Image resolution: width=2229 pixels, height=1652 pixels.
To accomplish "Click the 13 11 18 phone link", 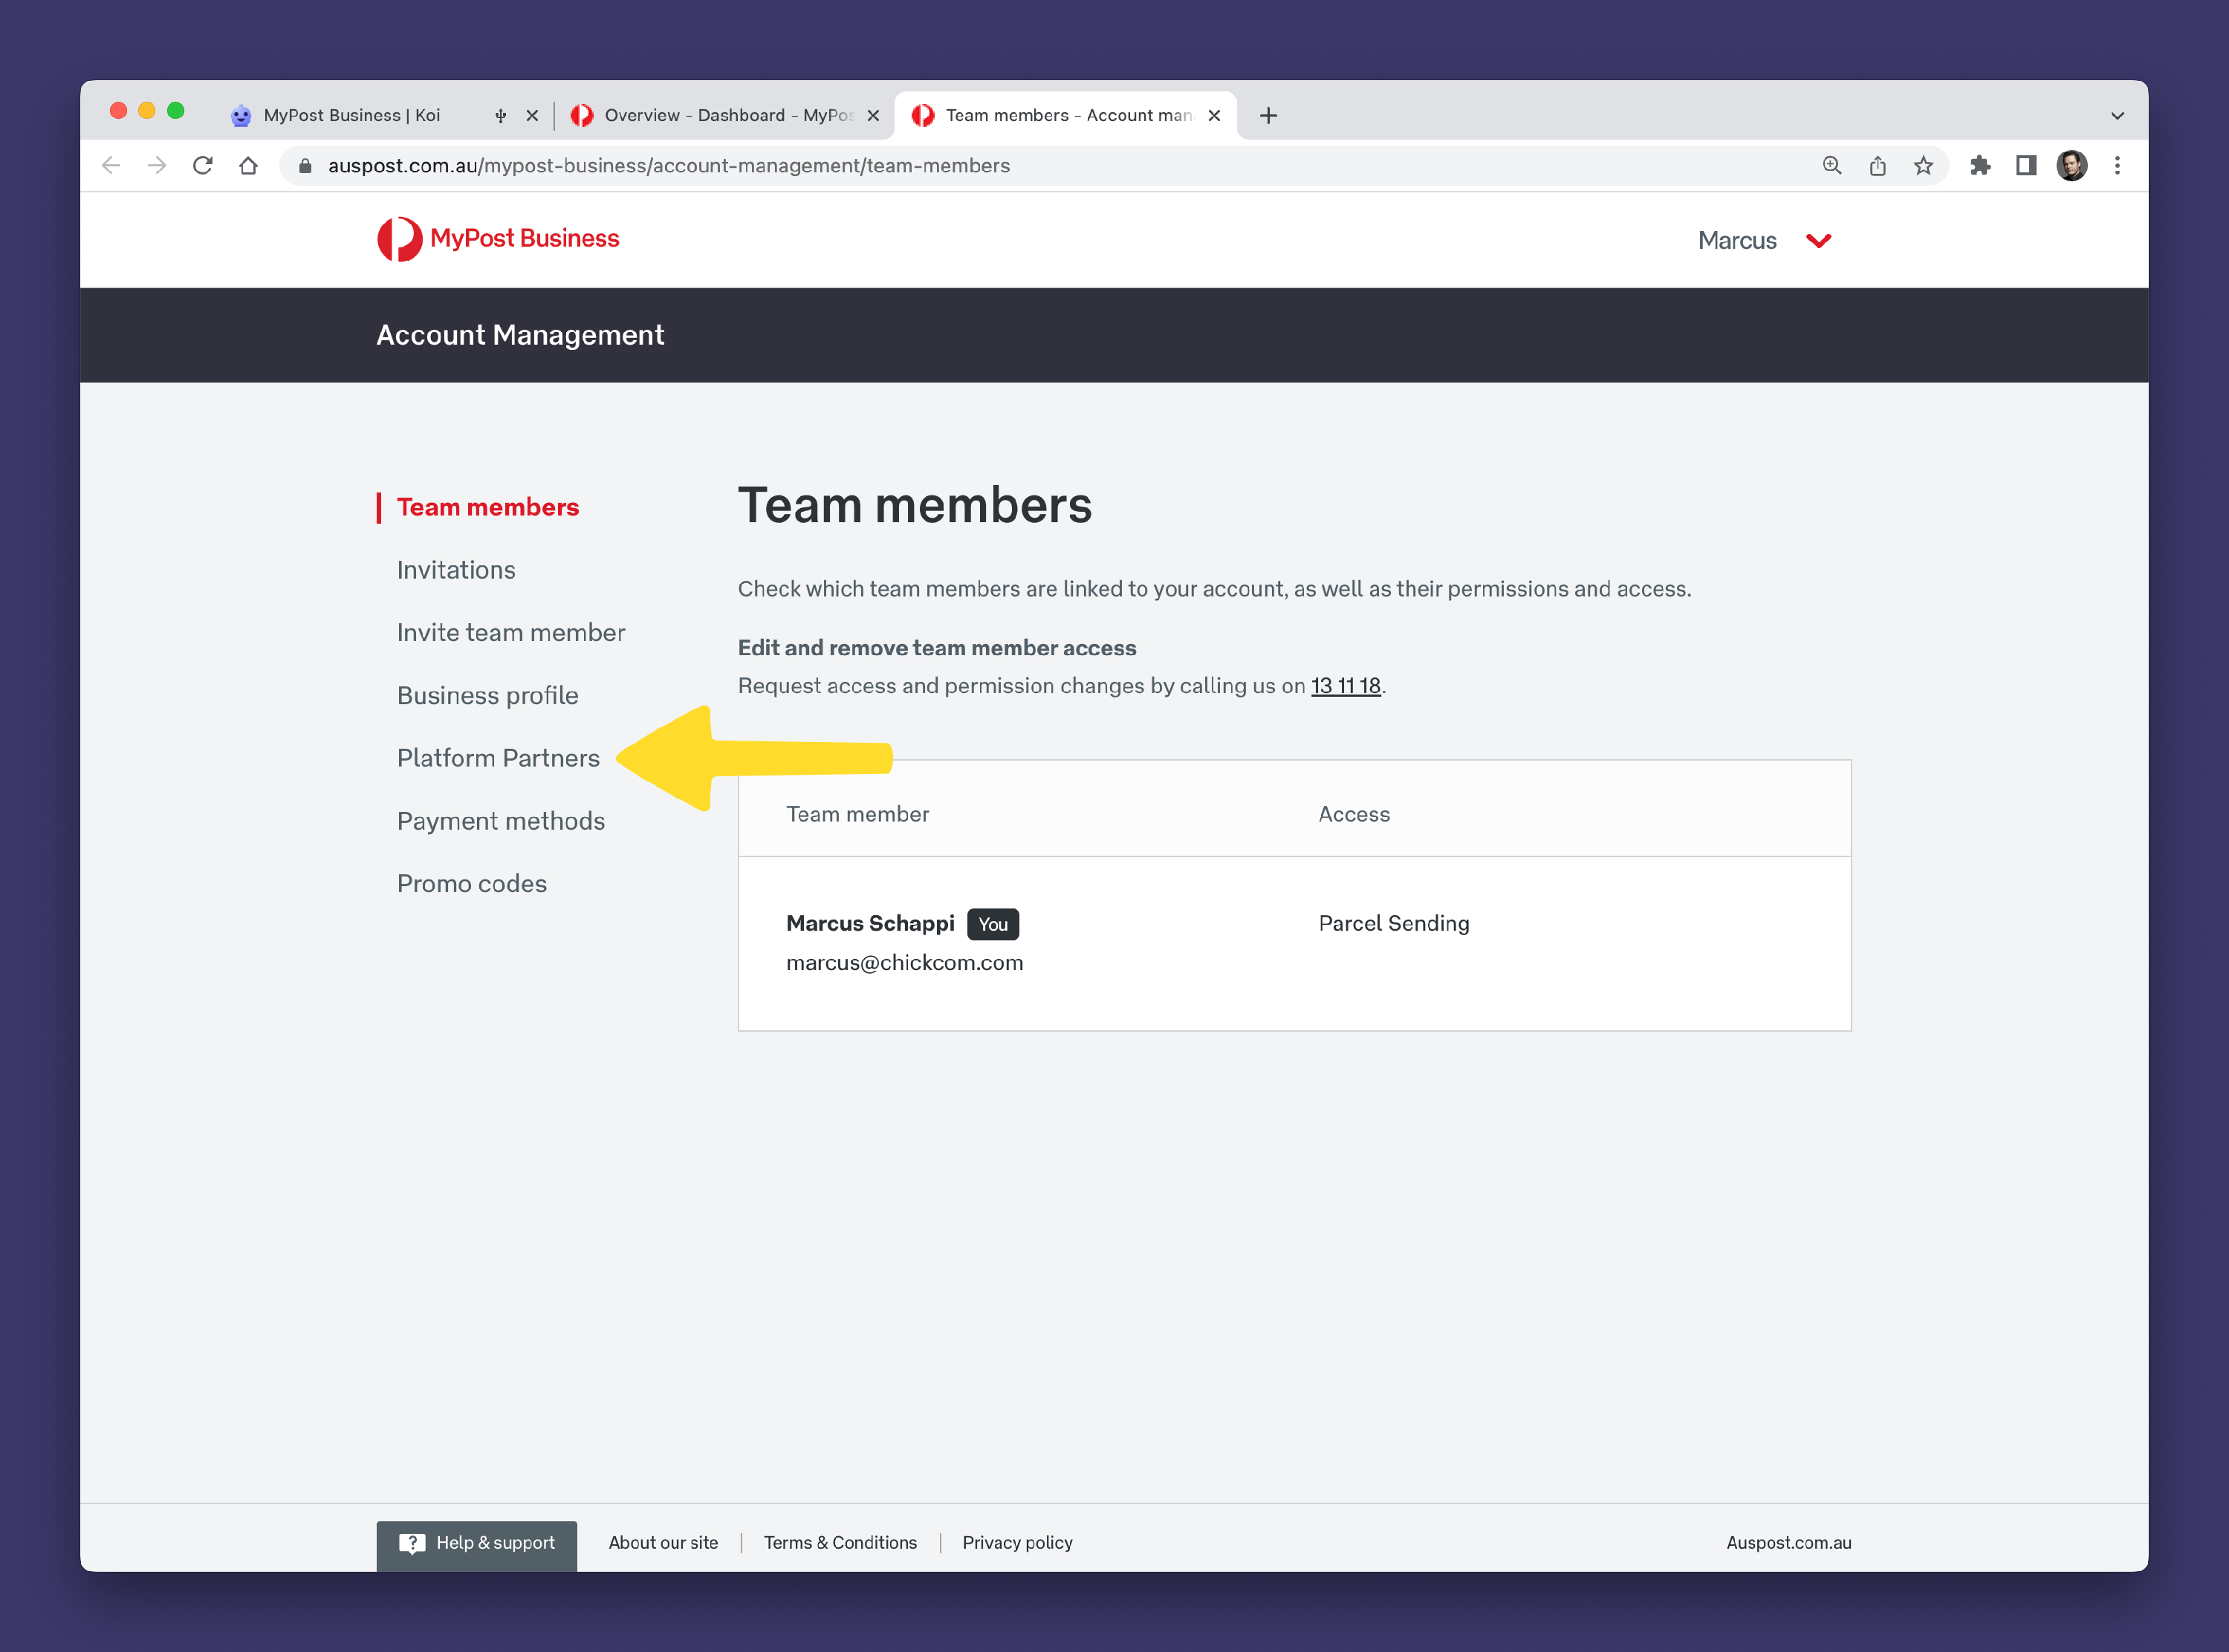I will pyautogui.click(x=1345, y=686).
